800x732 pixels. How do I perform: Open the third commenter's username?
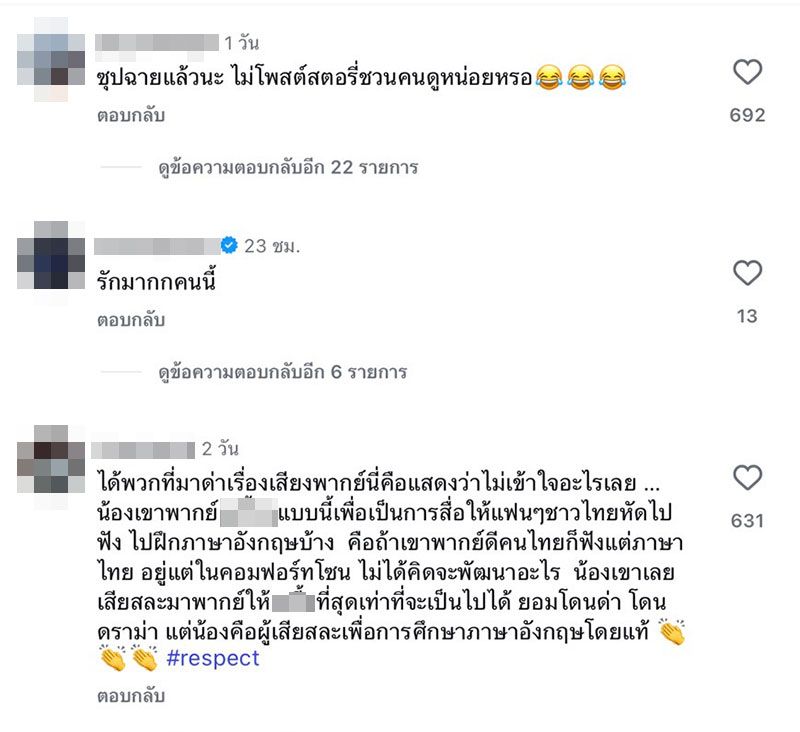click(143, 450)
